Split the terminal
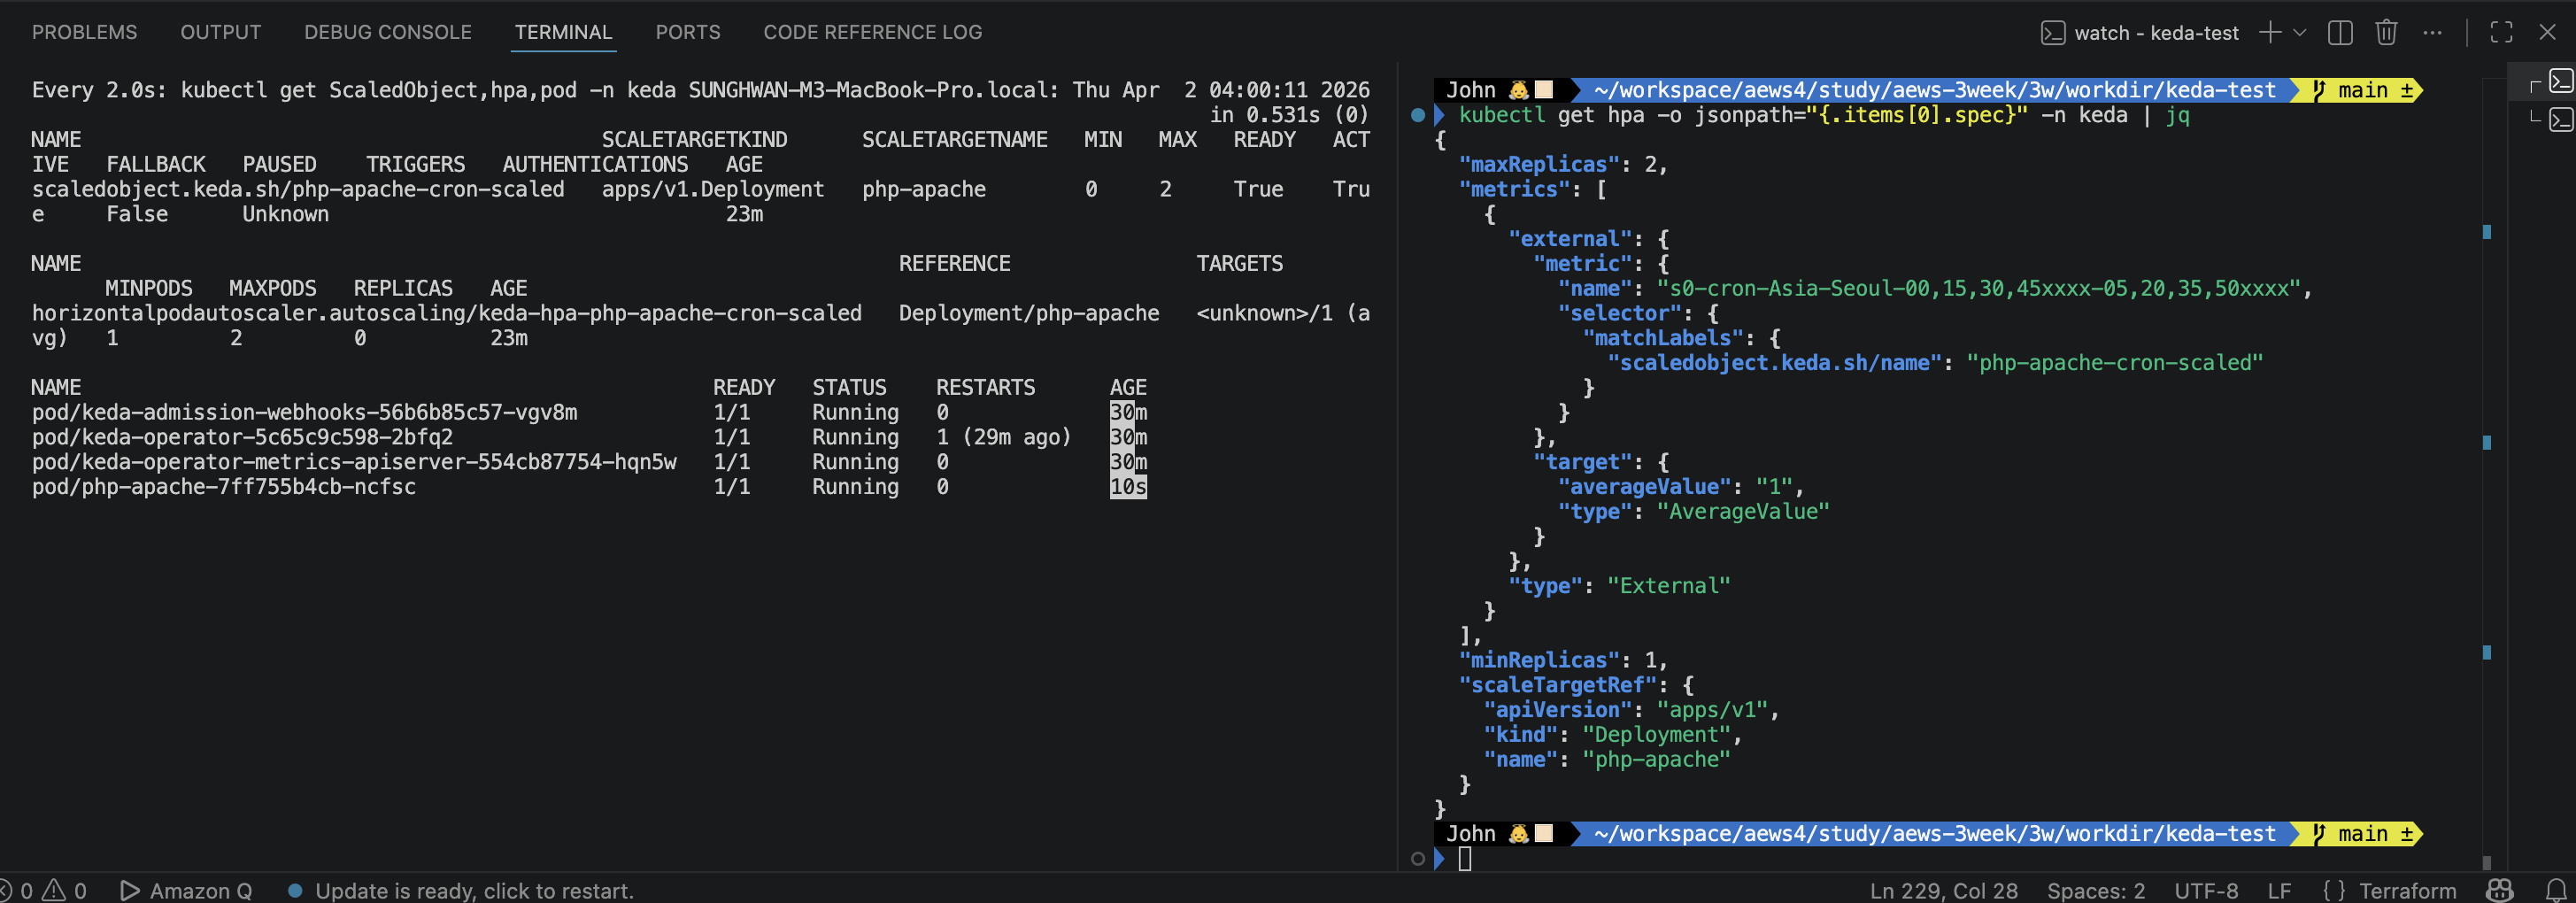Viewport: 2576px width, 903px height. pyautogui.click(x=2340, y=32)
